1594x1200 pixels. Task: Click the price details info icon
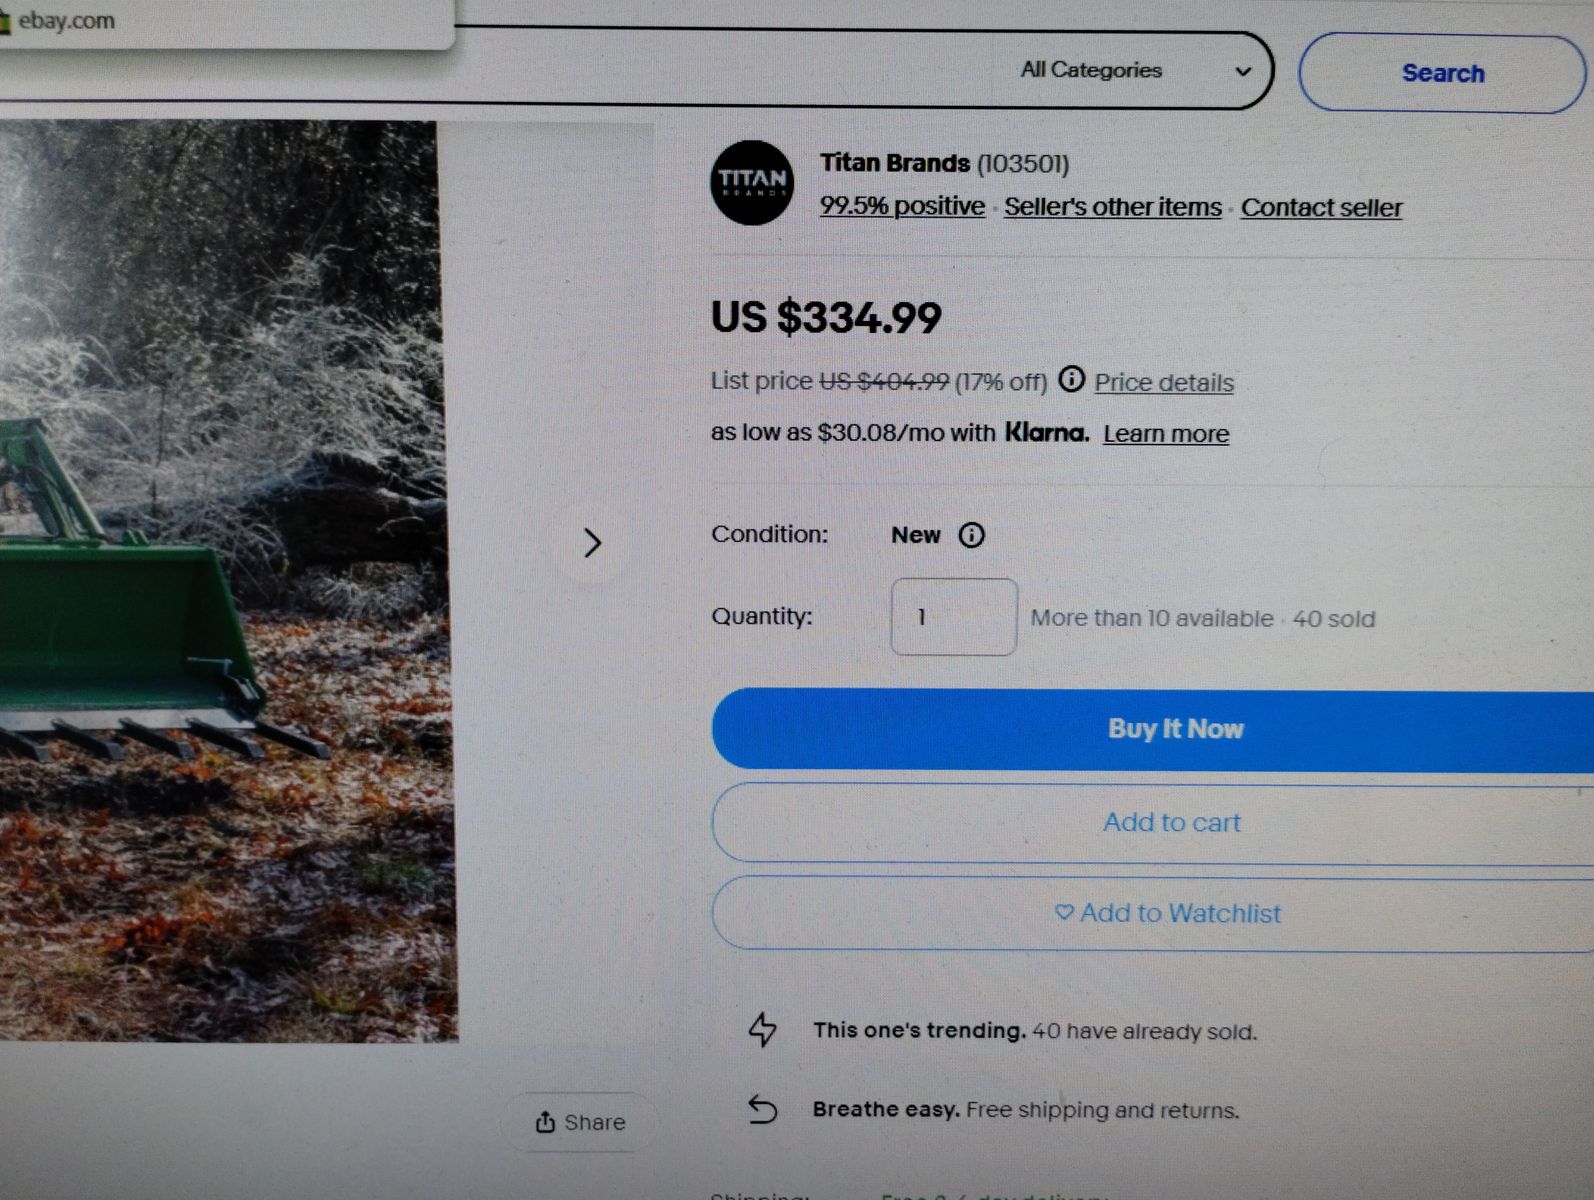click(1071, 379)
